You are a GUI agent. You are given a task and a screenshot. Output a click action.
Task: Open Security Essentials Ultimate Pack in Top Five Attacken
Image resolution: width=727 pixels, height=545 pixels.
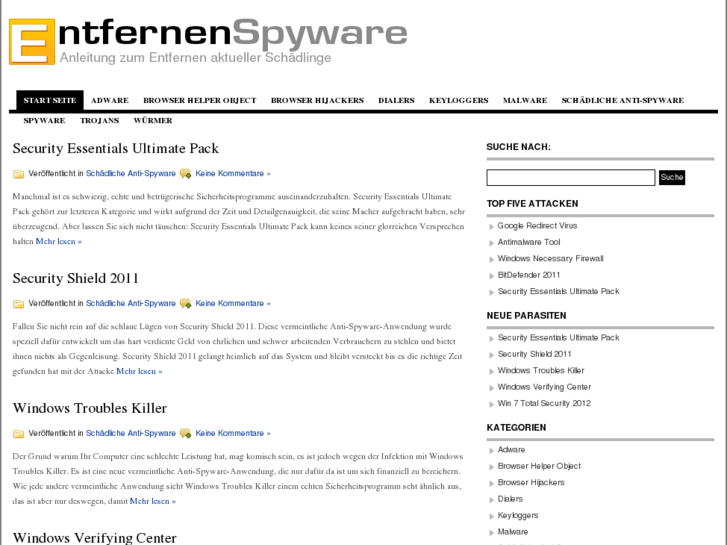tap(559, 291)
